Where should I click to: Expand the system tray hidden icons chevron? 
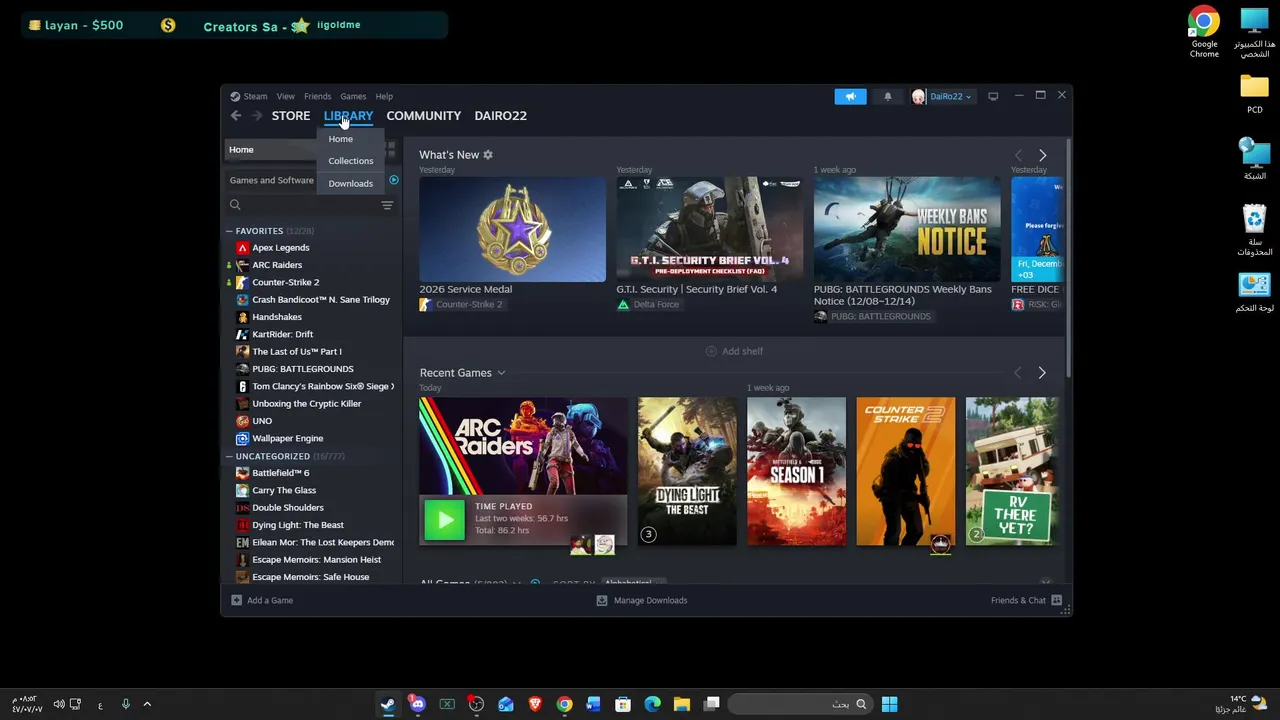pos(146,704)
